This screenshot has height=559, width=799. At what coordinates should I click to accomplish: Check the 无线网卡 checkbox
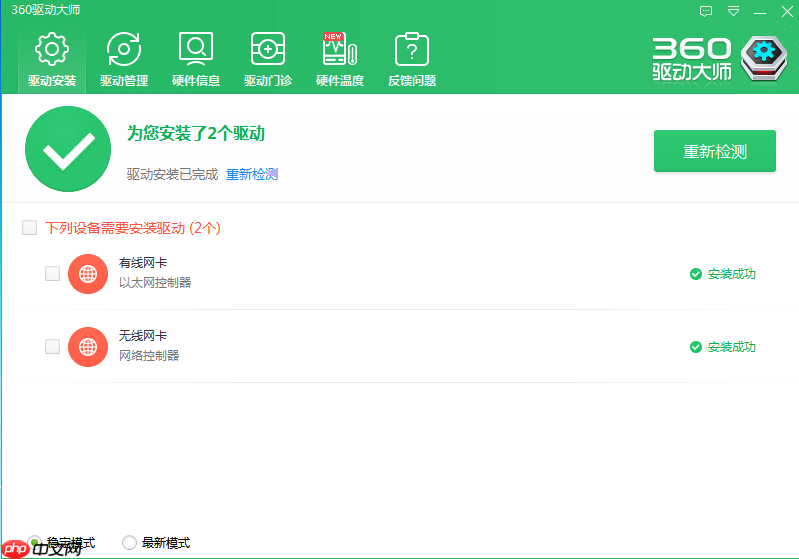click(52, 347)
